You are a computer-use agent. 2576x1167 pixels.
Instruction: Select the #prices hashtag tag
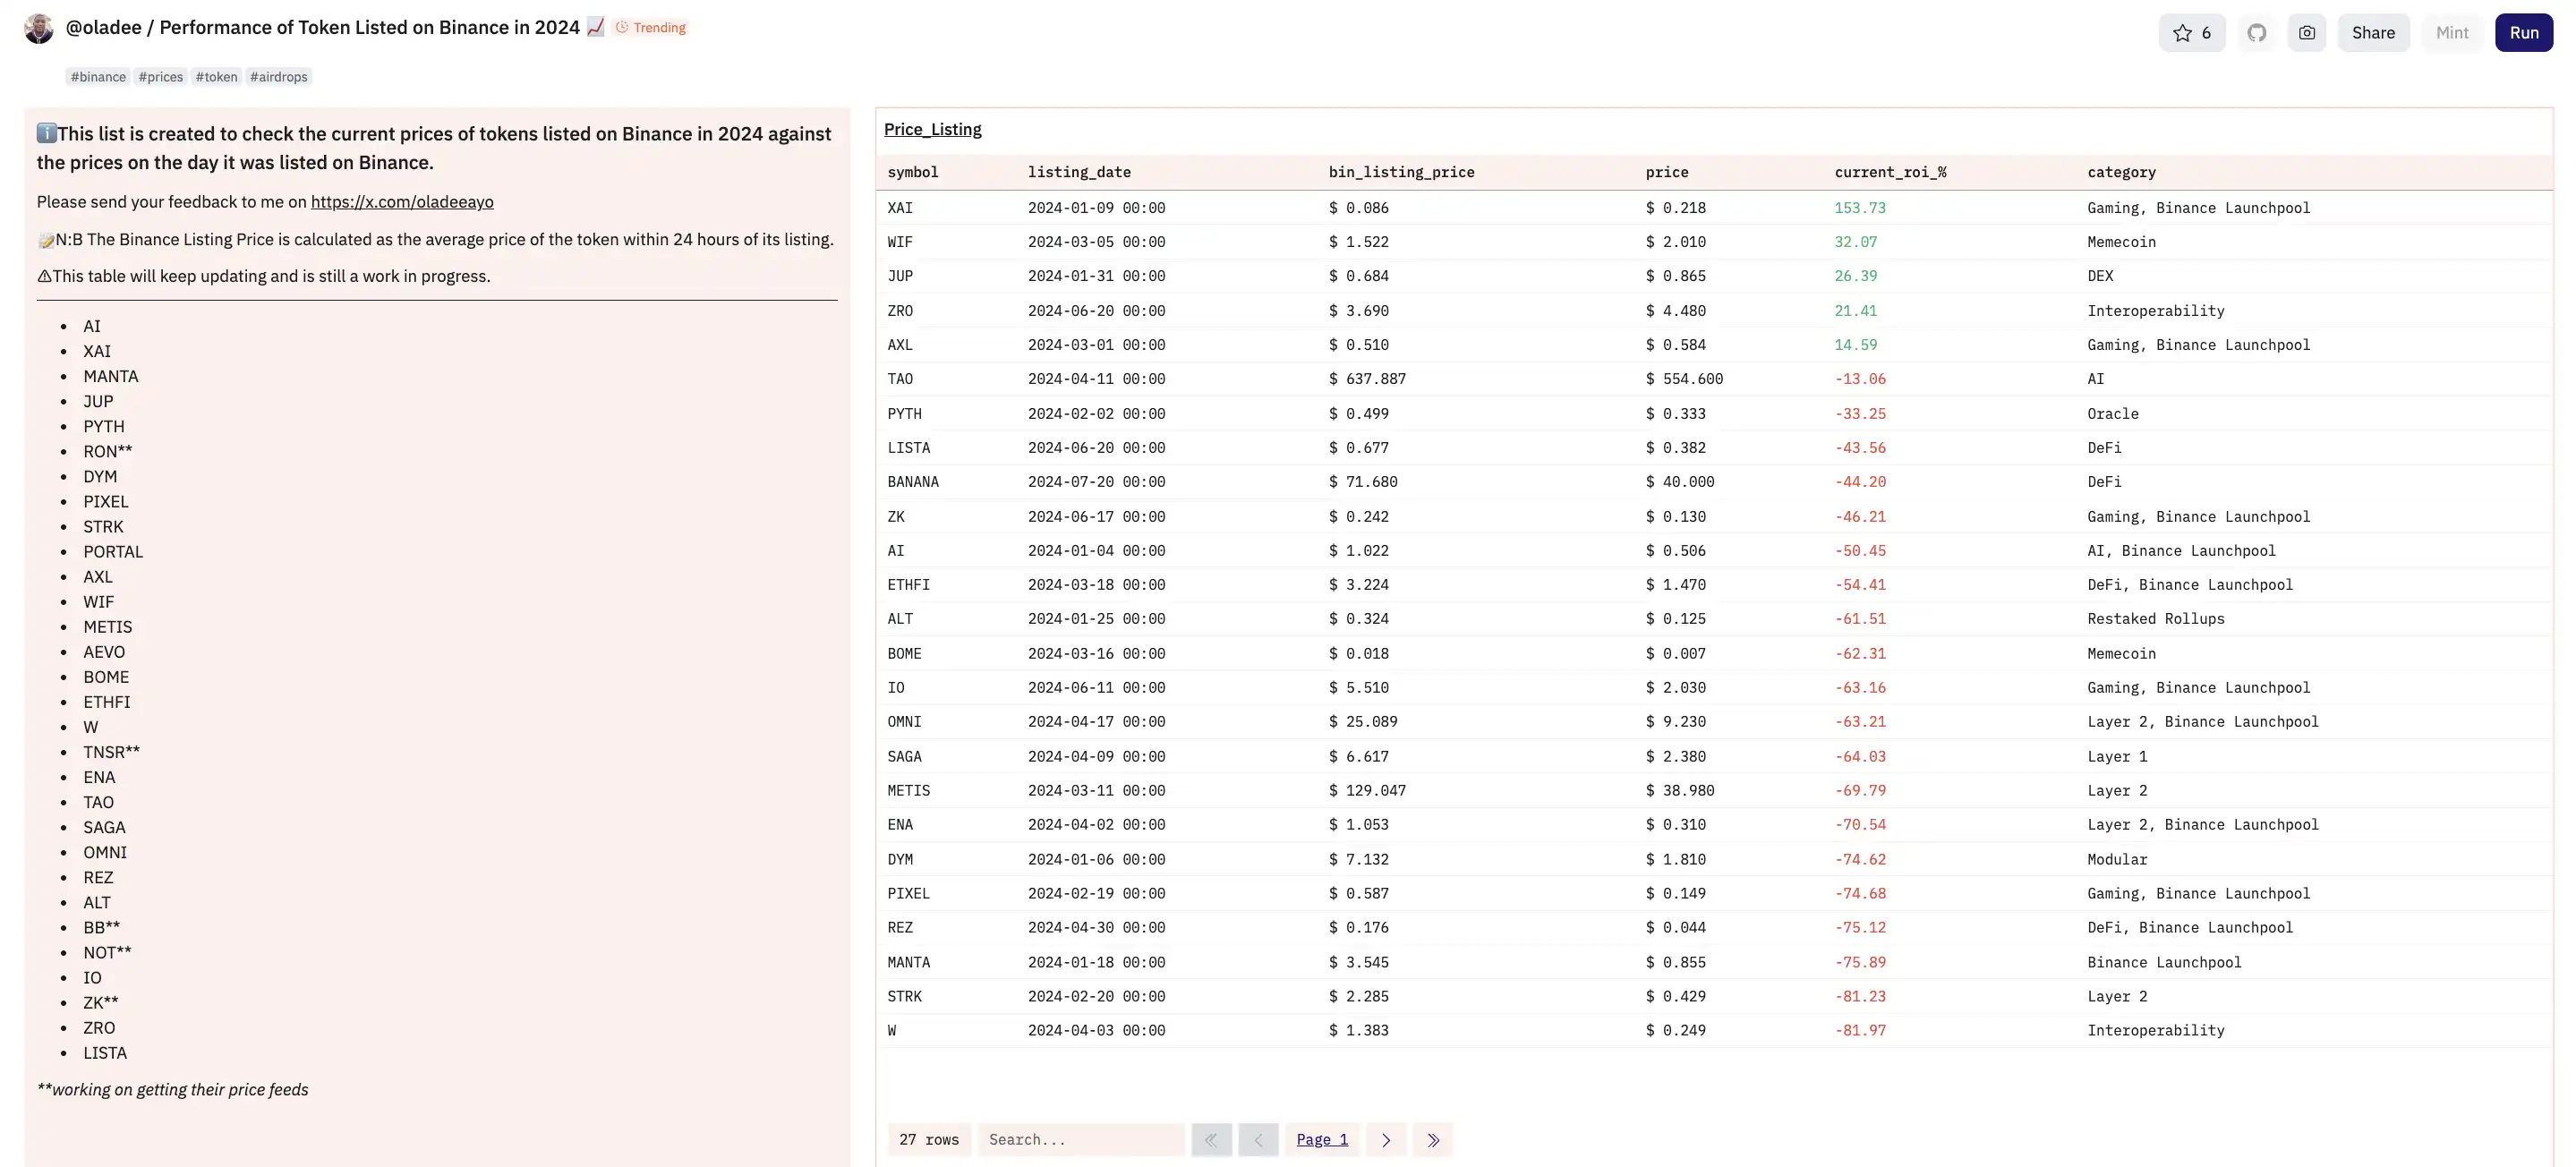click(159, 75)
